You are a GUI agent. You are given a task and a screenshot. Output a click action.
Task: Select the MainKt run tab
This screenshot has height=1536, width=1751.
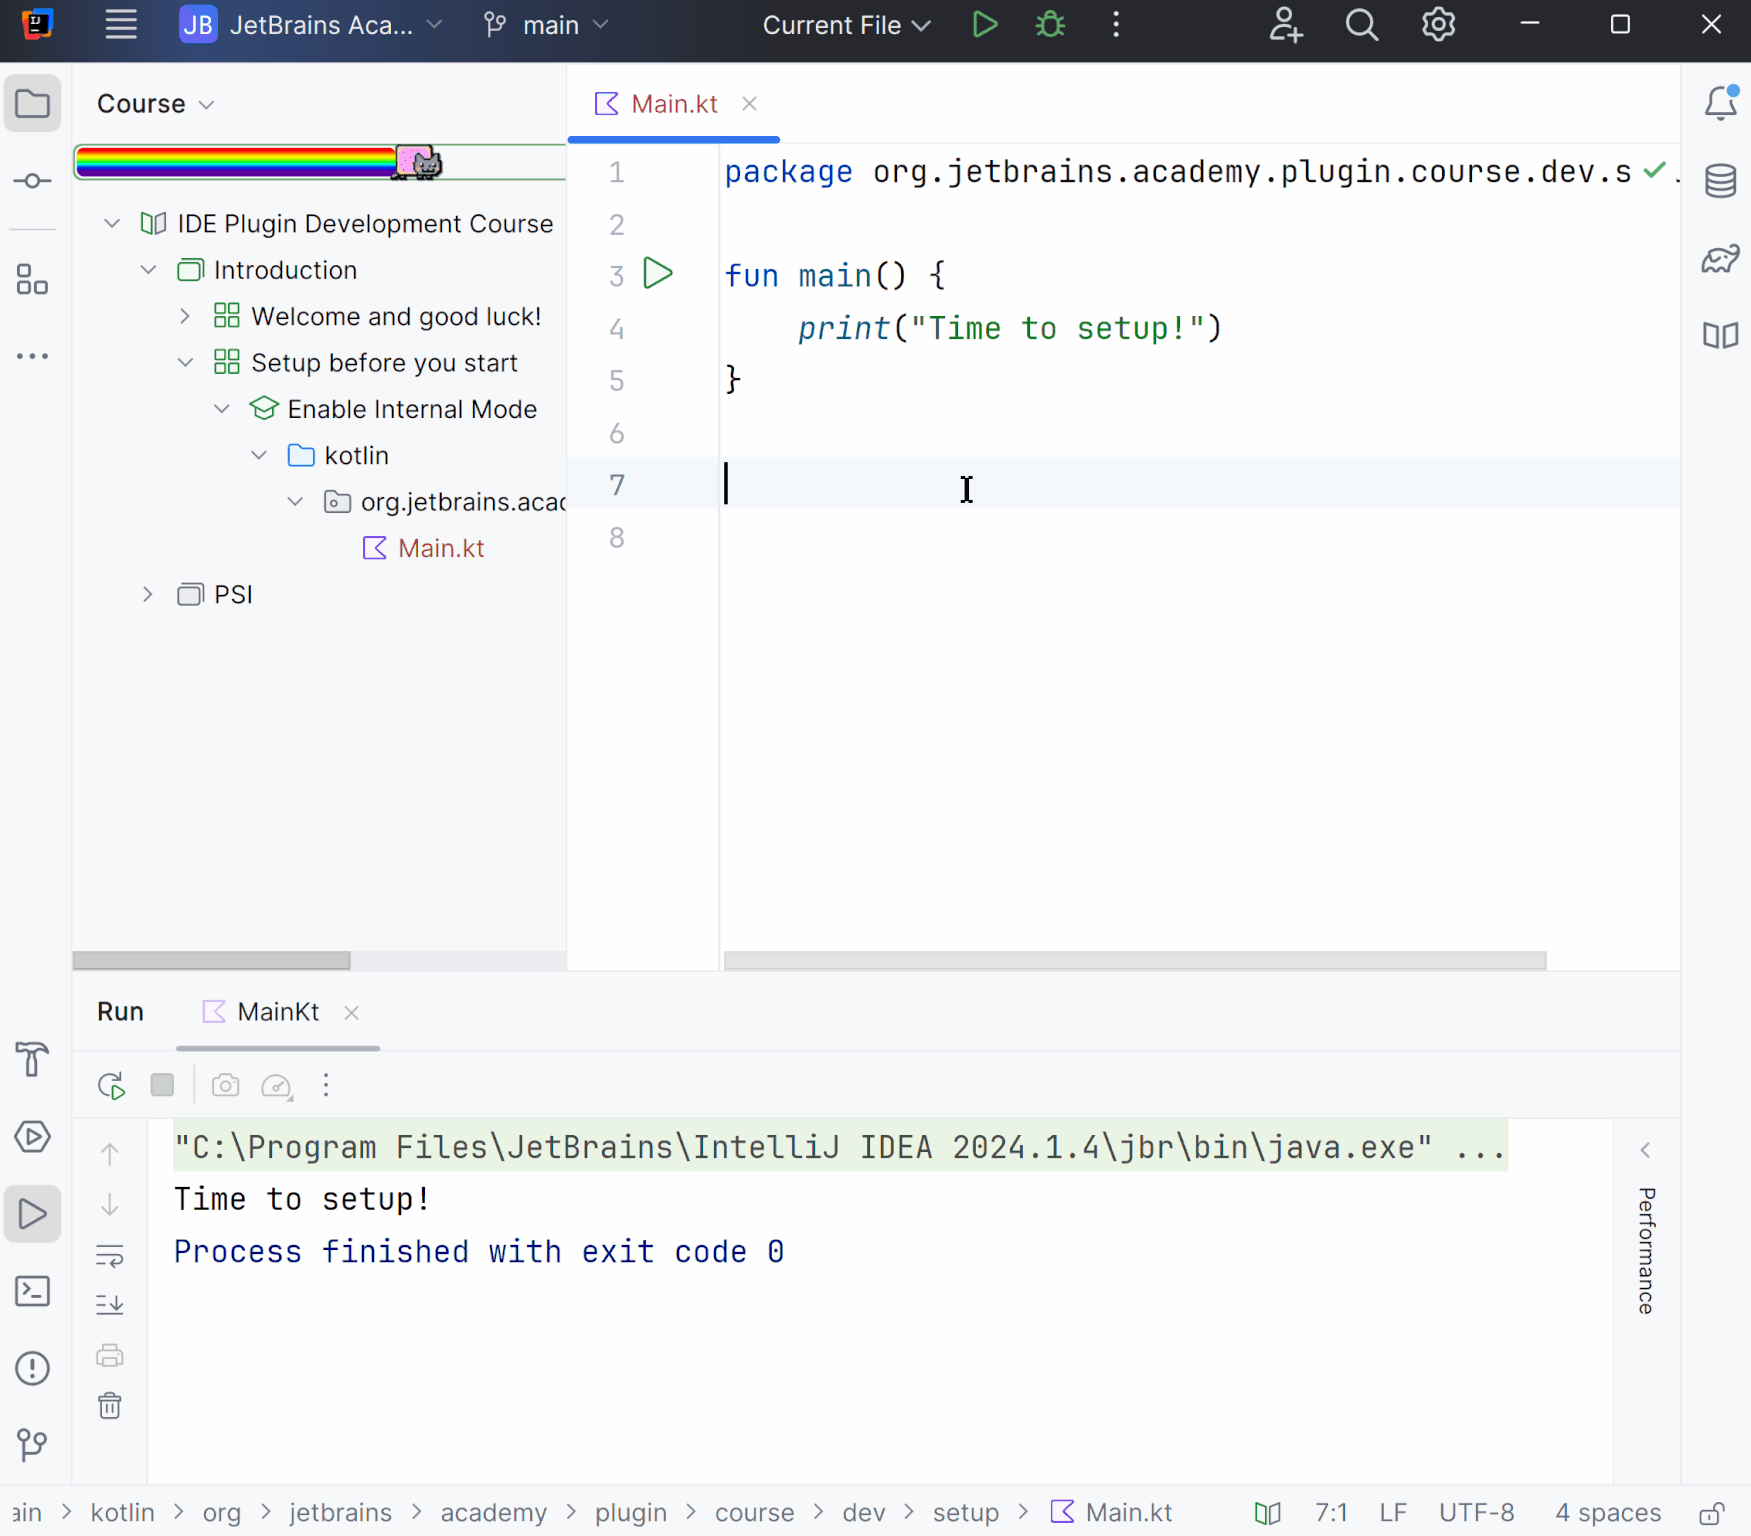pos(277,1012)
